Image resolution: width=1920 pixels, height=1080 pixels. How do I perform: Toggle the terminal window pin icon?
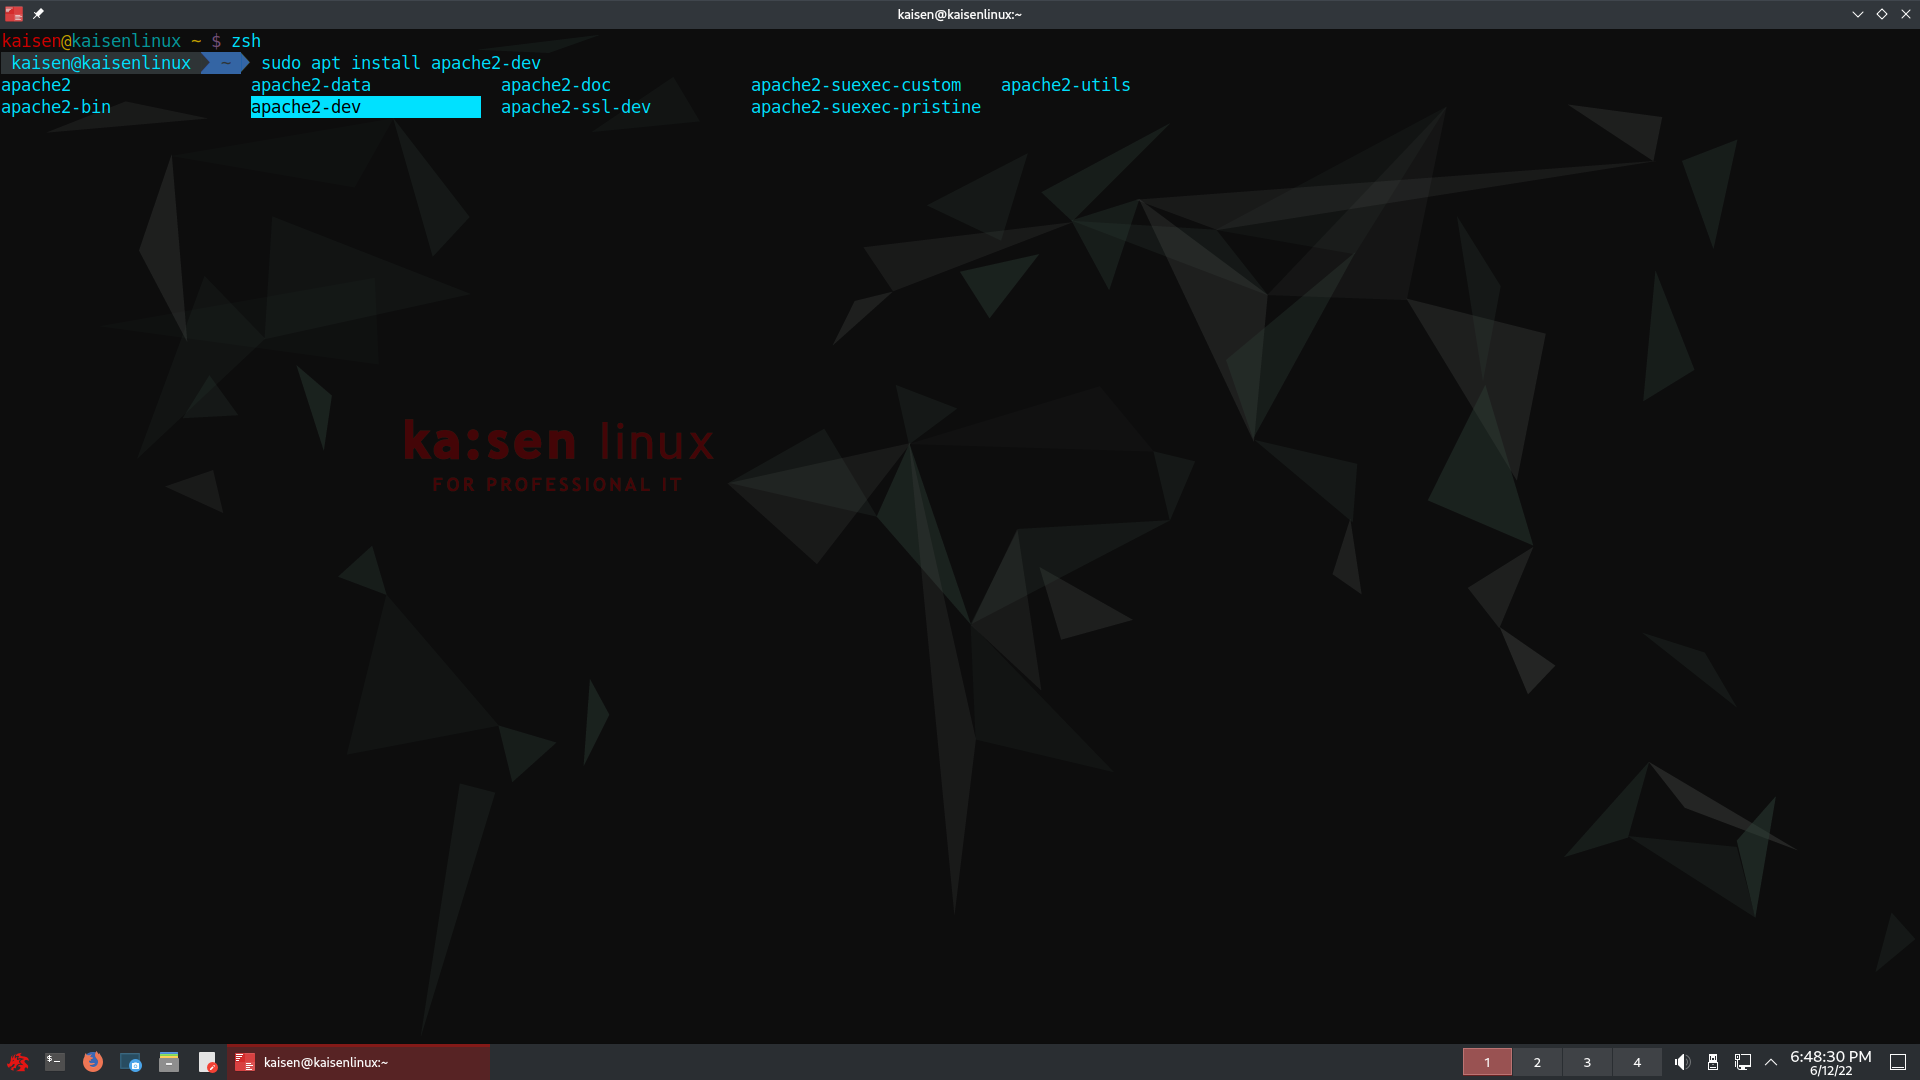38,14
